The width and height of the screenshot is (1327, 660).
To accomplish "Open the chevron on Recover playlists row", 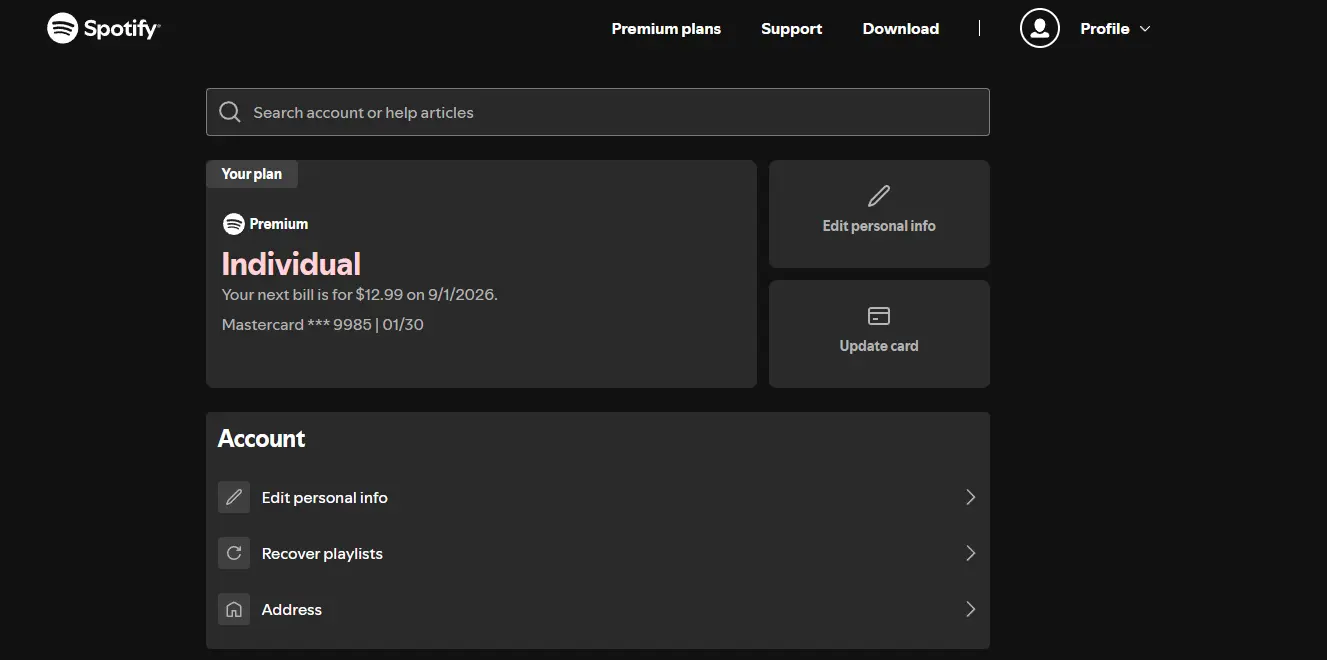I will (x=970, y=553).
